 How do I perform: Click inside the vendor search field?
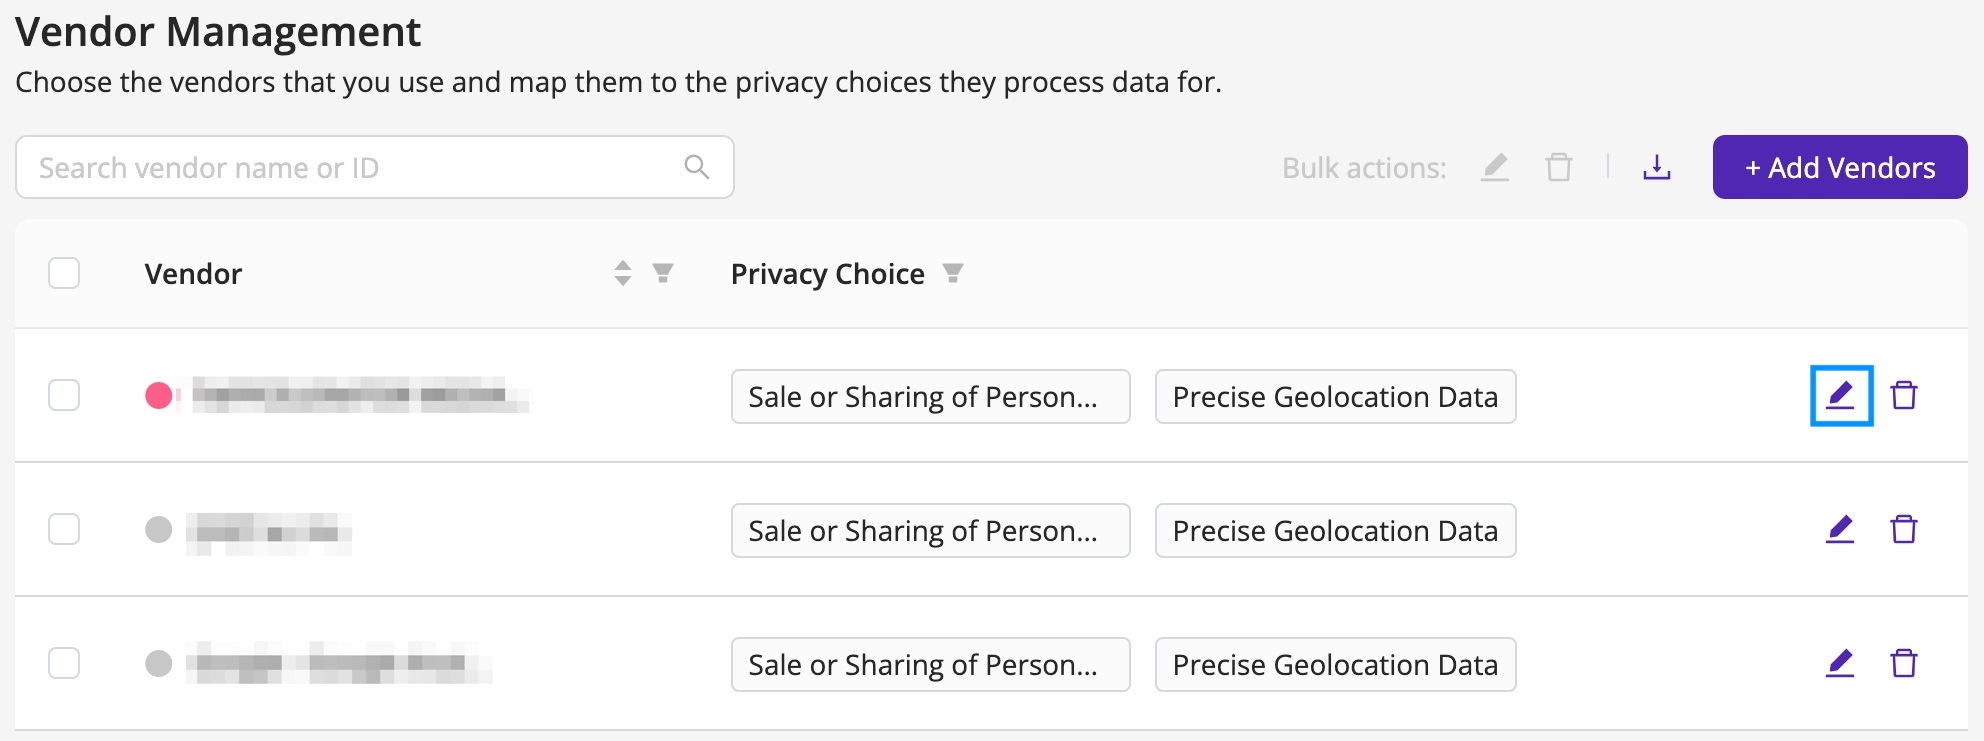[x=300, y=167]
